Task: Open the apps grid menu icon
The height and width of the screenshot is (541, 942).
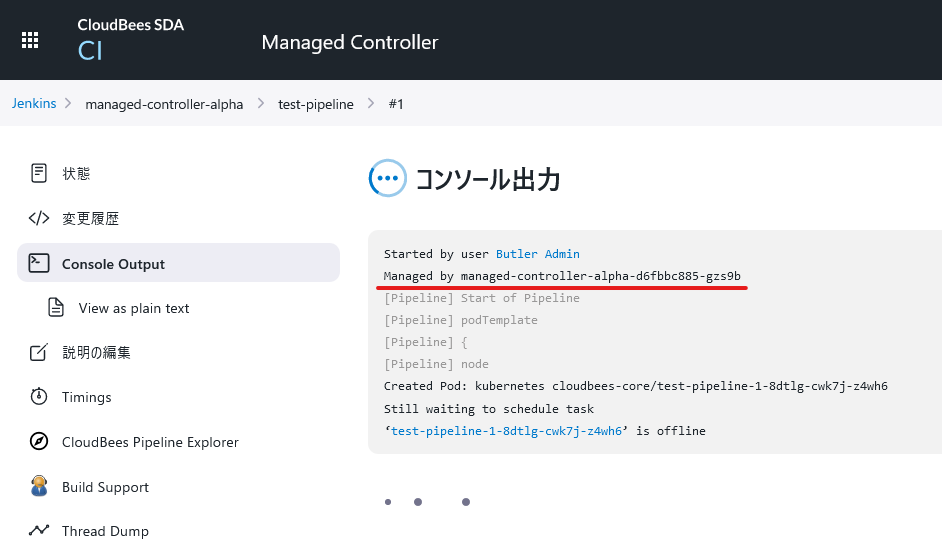Action: 30,40
